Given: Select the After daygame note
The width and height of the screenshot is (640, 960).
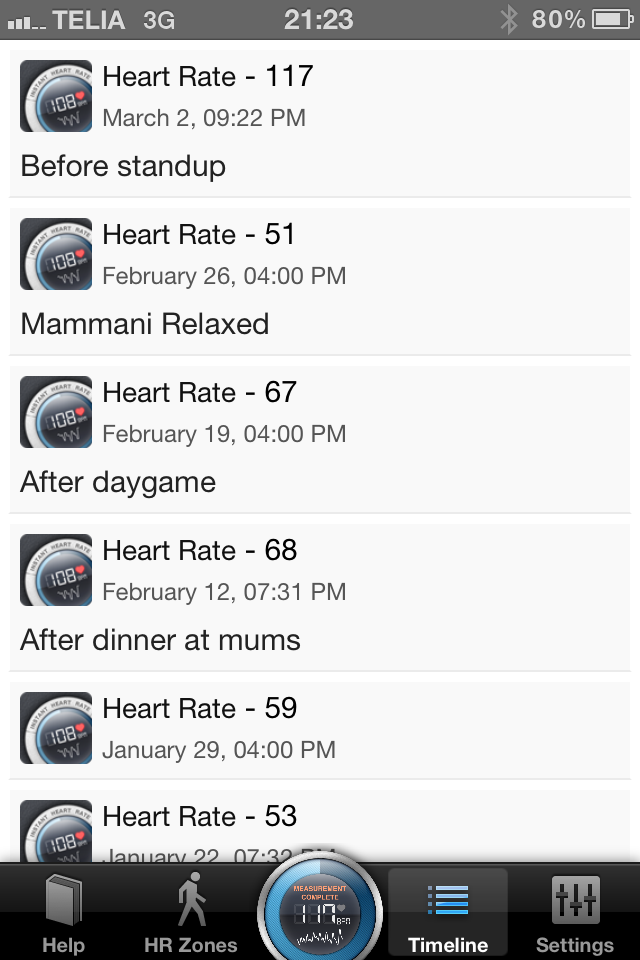Looking at the screenshot, I should point(118,482).
